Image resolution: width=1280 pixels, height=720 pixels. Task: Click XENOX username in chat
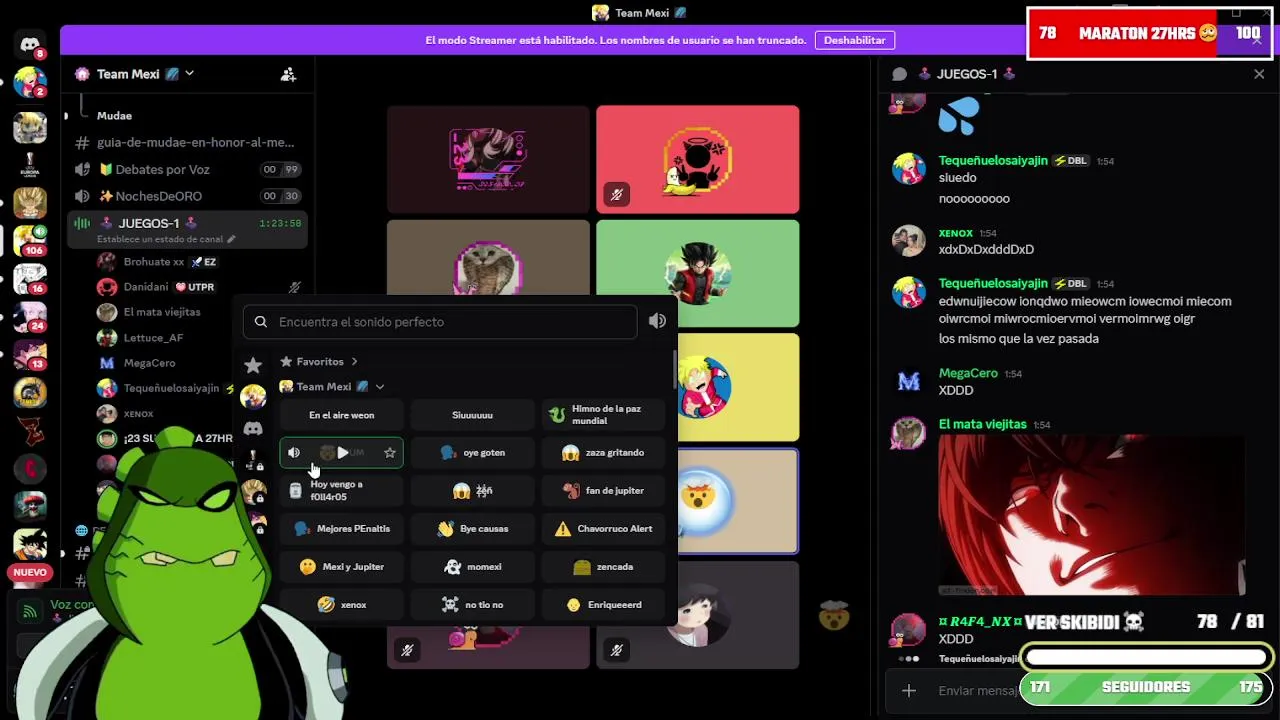(956, 233)
